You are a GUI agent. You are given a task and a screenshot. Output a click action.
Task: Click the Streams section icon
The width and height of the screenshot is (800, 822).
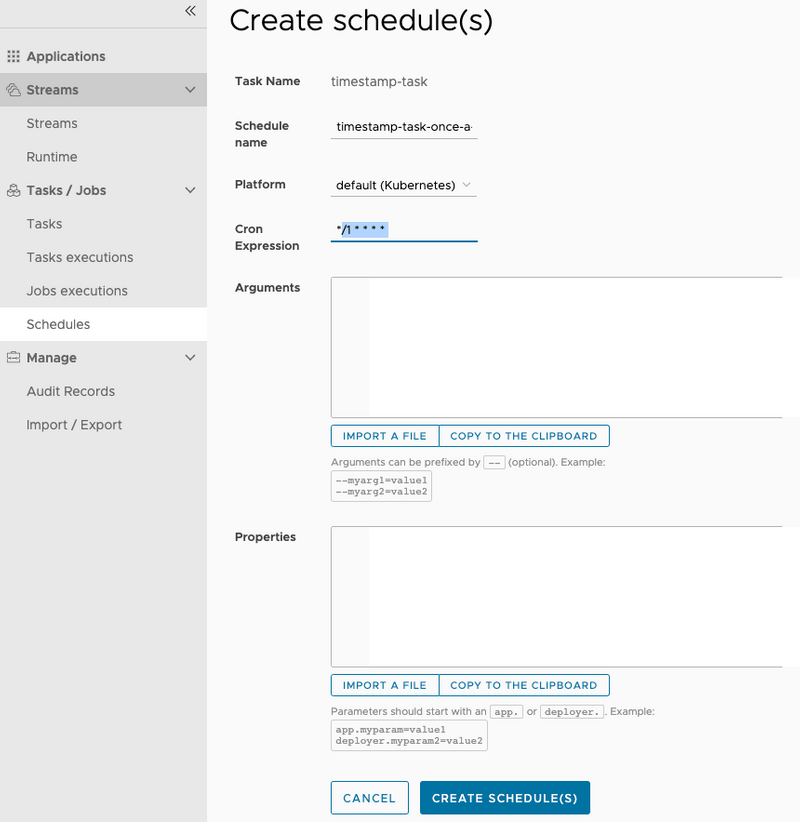12,89
